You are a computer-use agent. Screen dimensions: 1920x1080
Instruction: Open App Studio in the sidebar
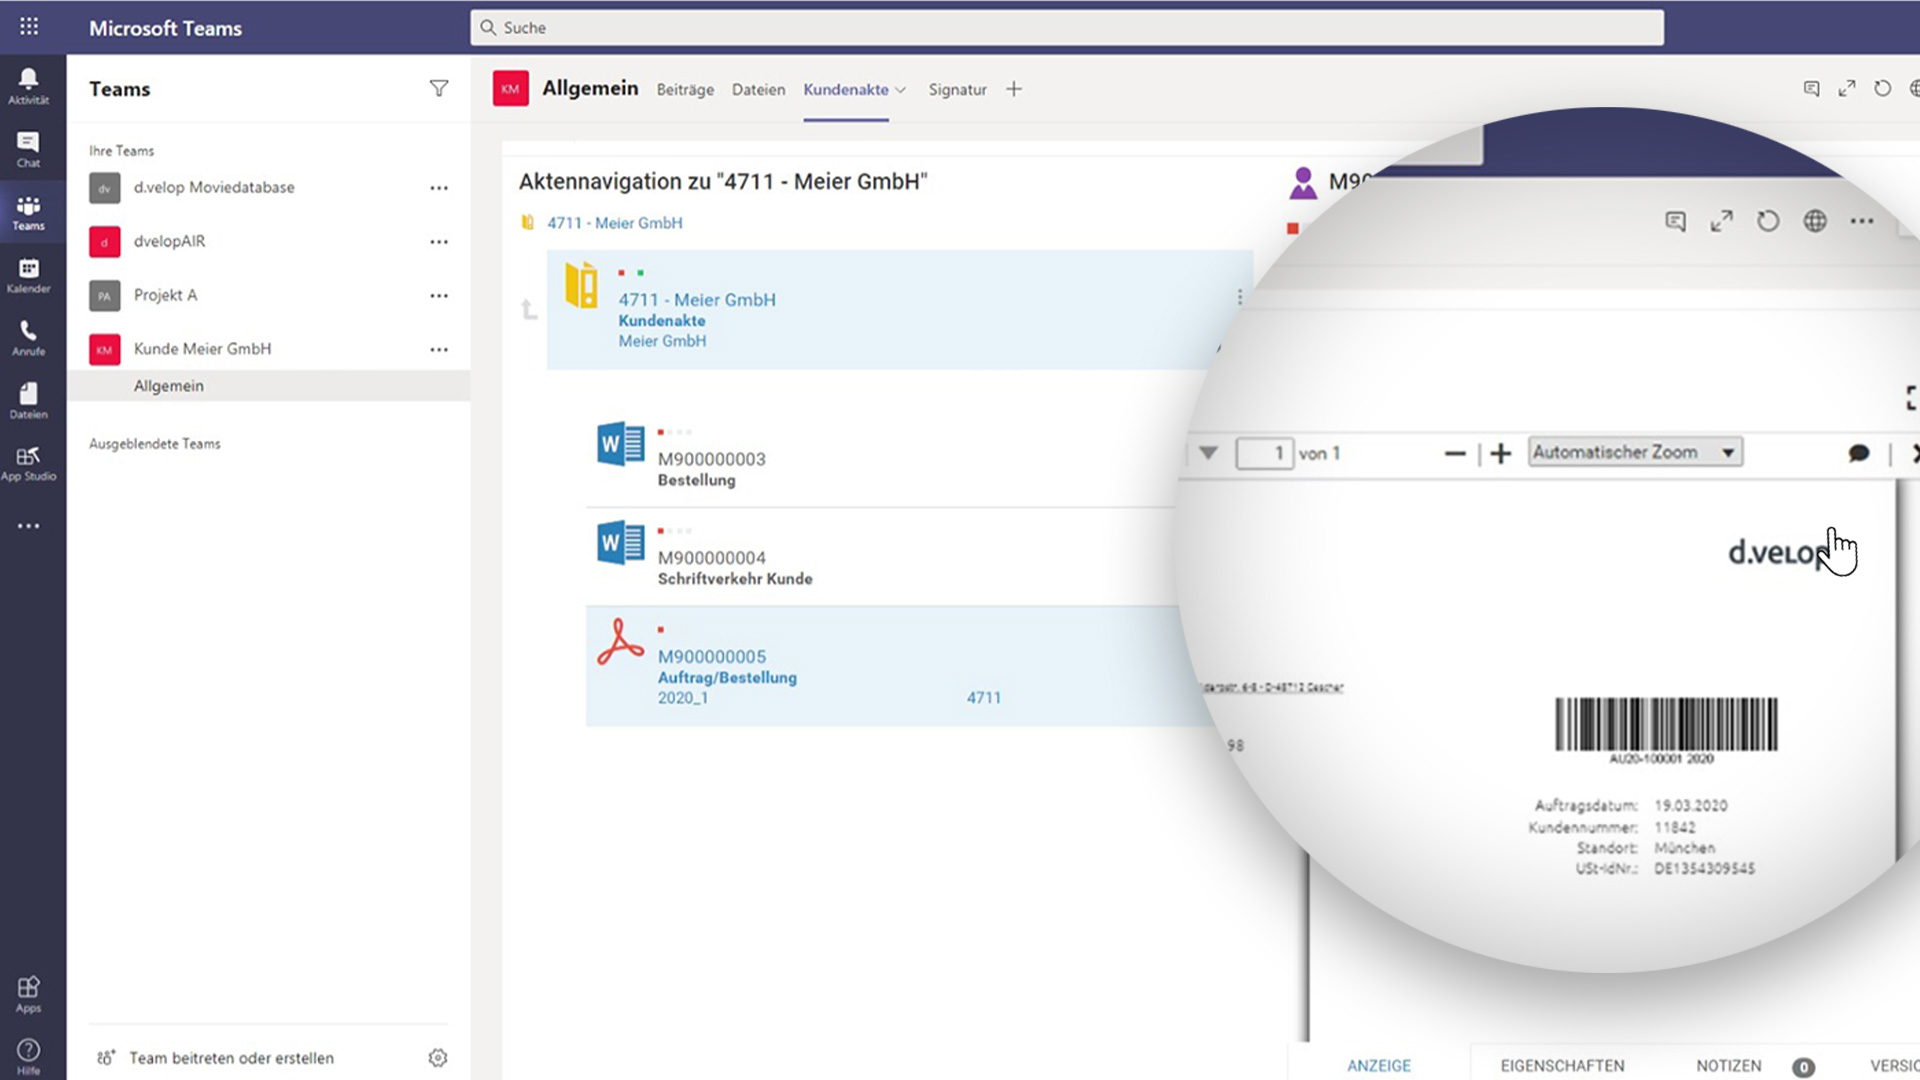28,463
